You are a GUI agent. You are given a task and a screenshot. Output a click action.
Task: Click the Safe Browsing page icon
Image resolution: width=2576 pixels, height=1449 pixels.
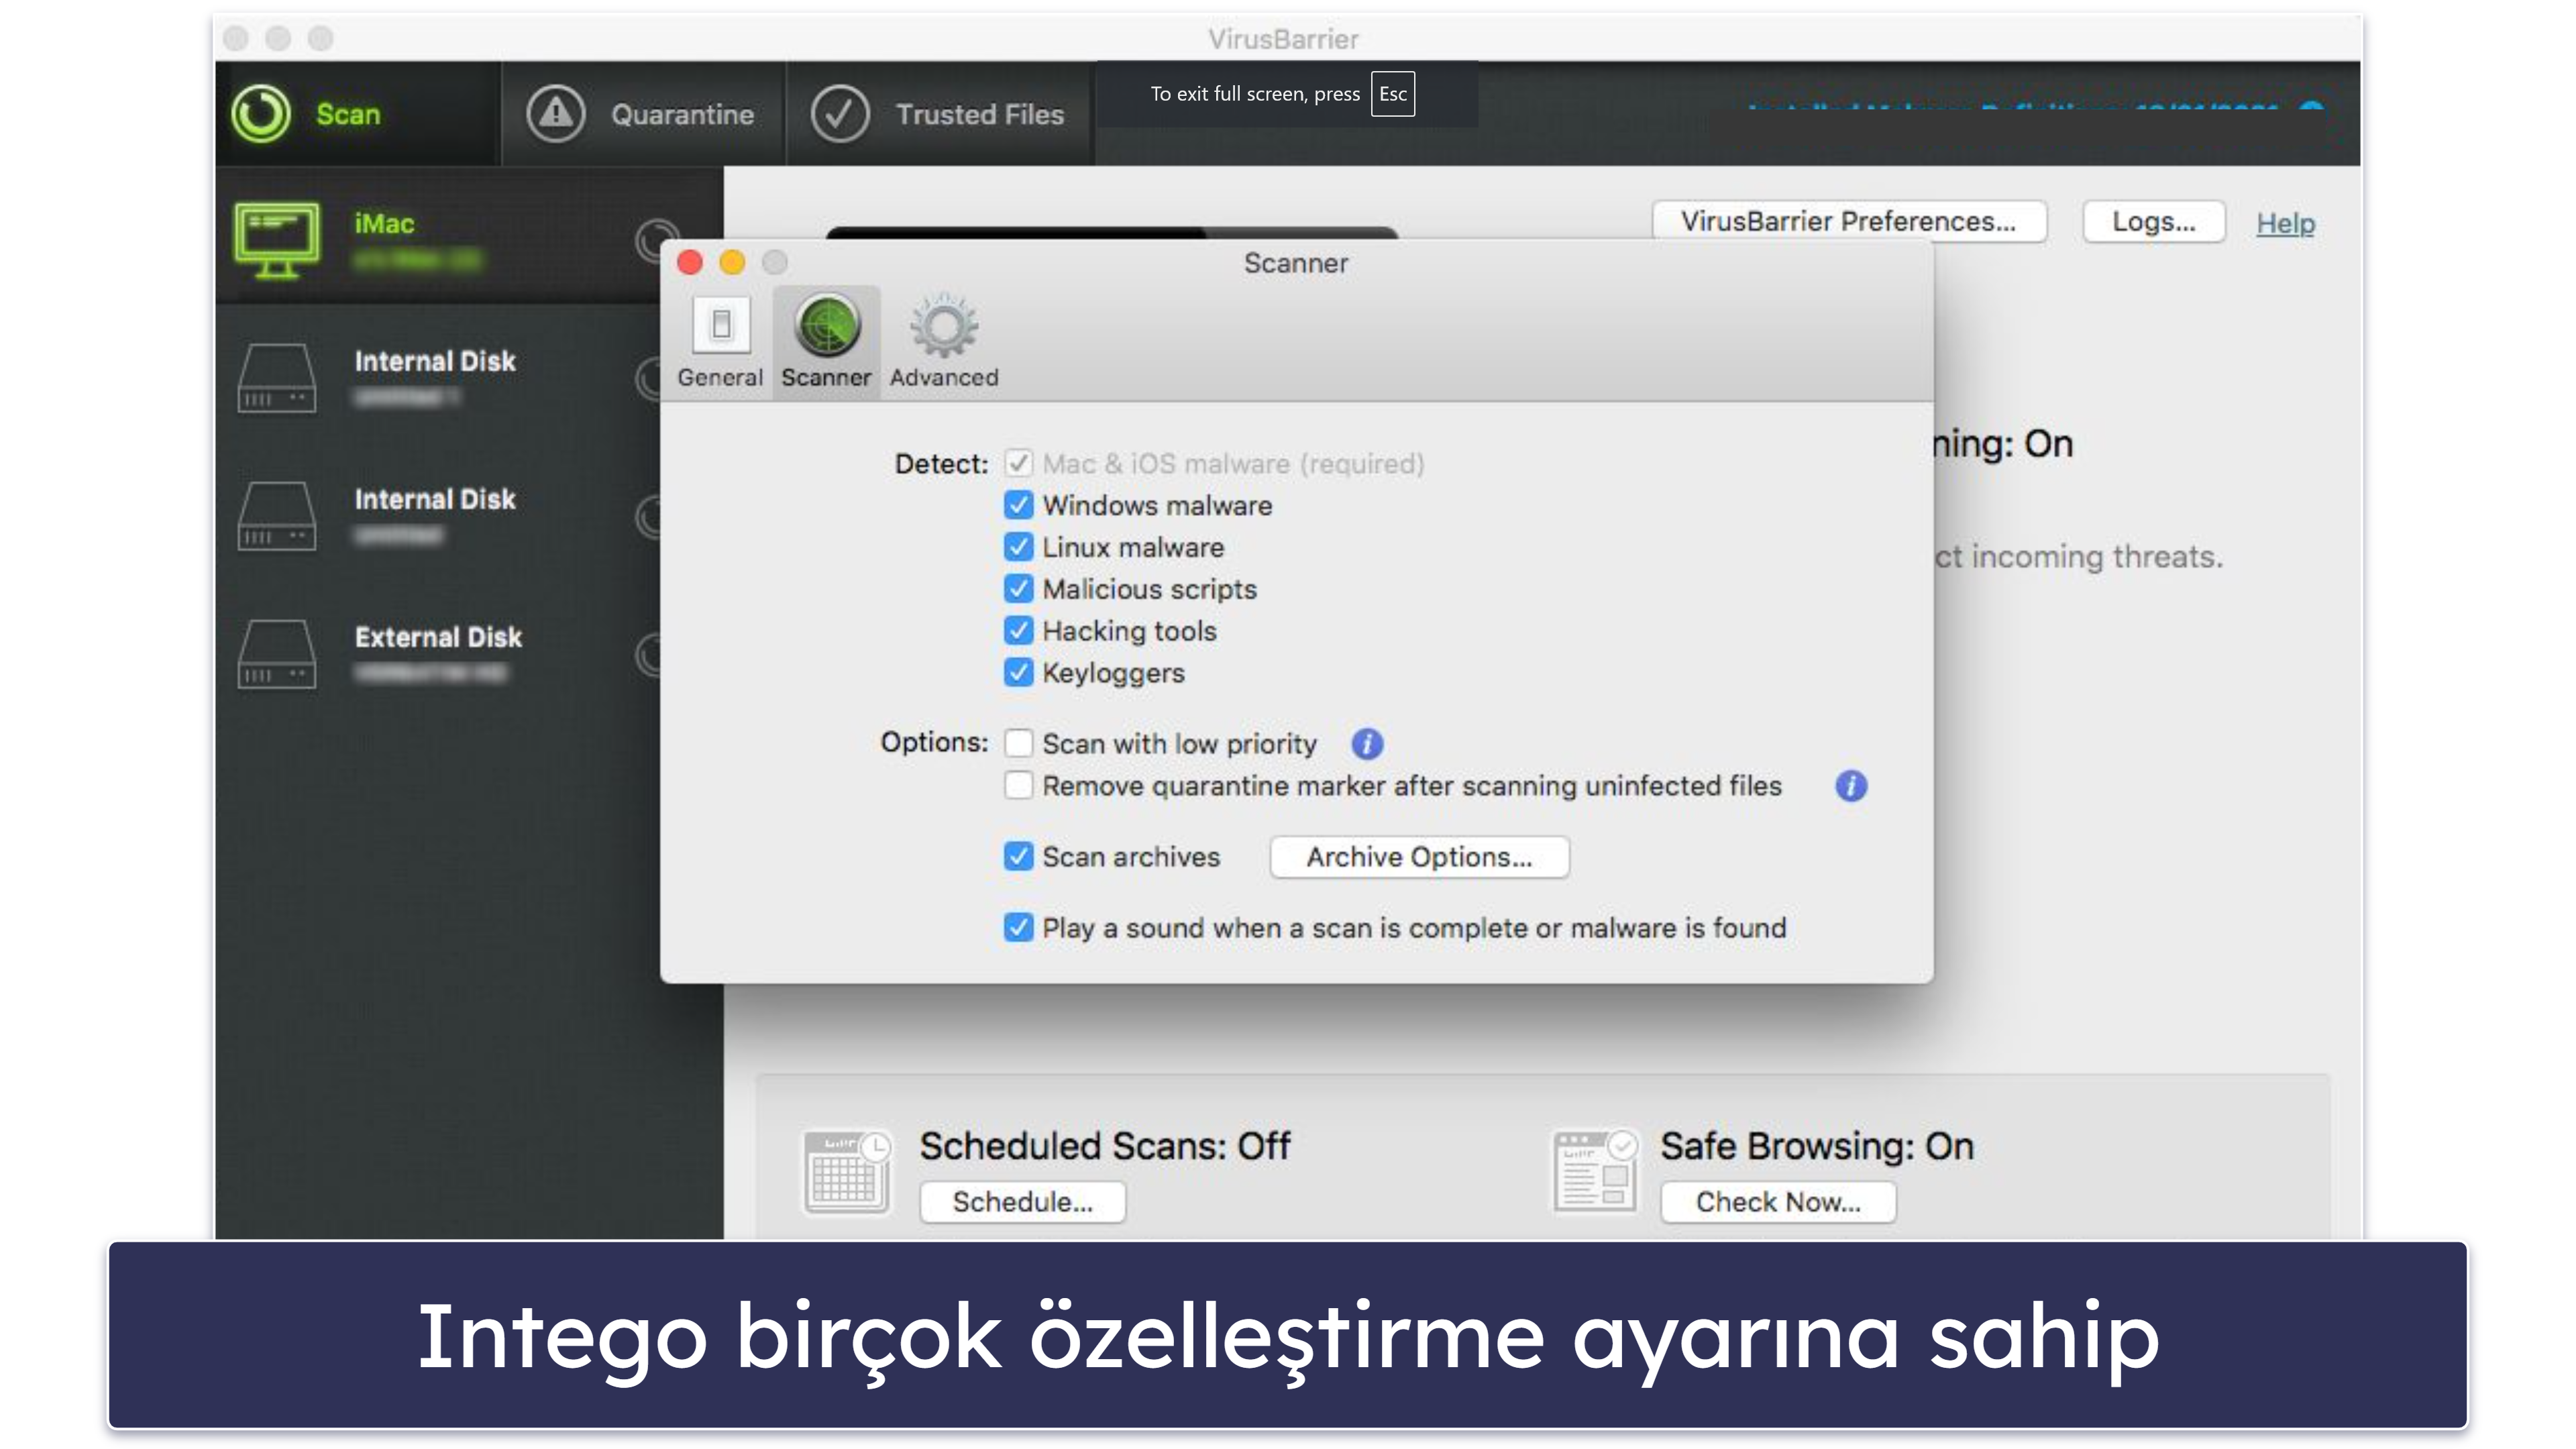point(1596,1172)
